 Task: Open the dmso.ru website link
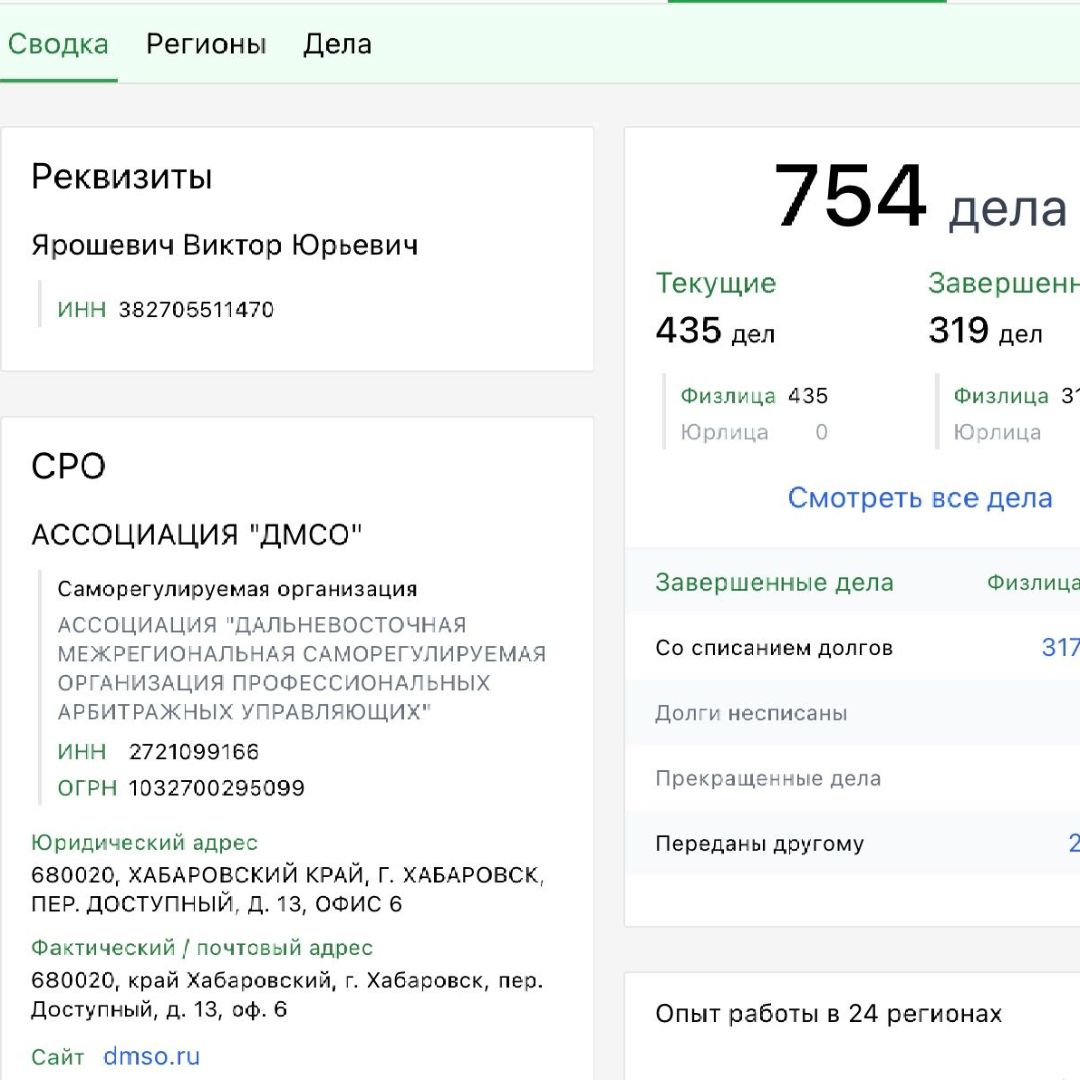tap(151, 1056)
